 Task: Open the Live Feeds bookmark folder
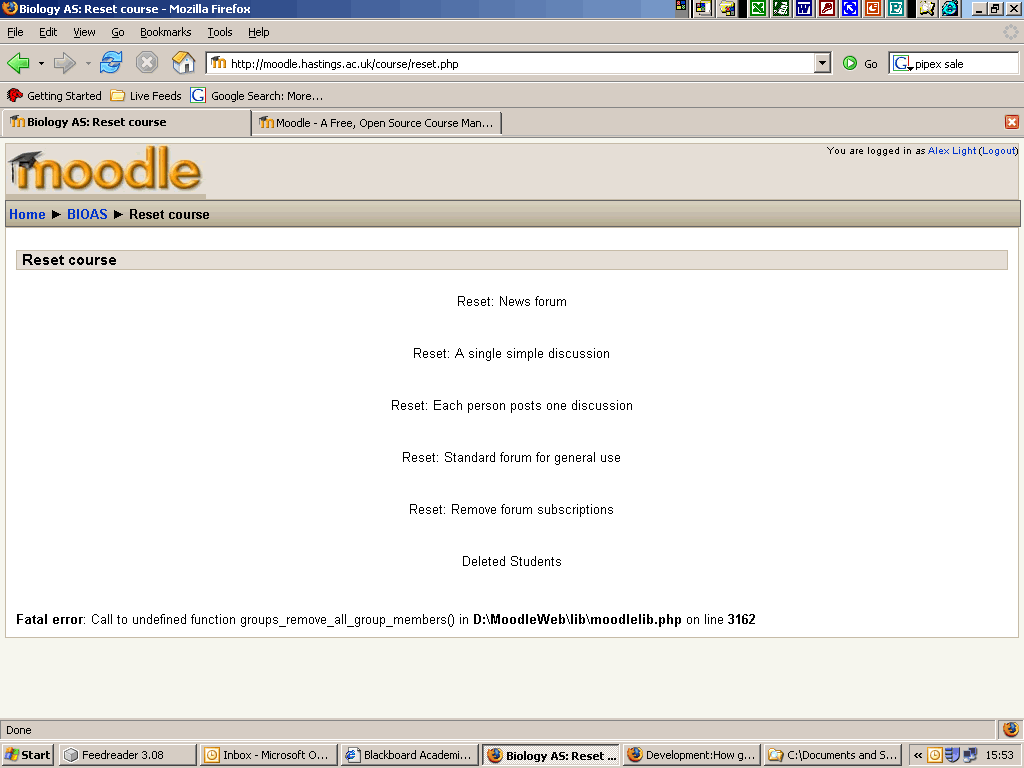point(146,95)
